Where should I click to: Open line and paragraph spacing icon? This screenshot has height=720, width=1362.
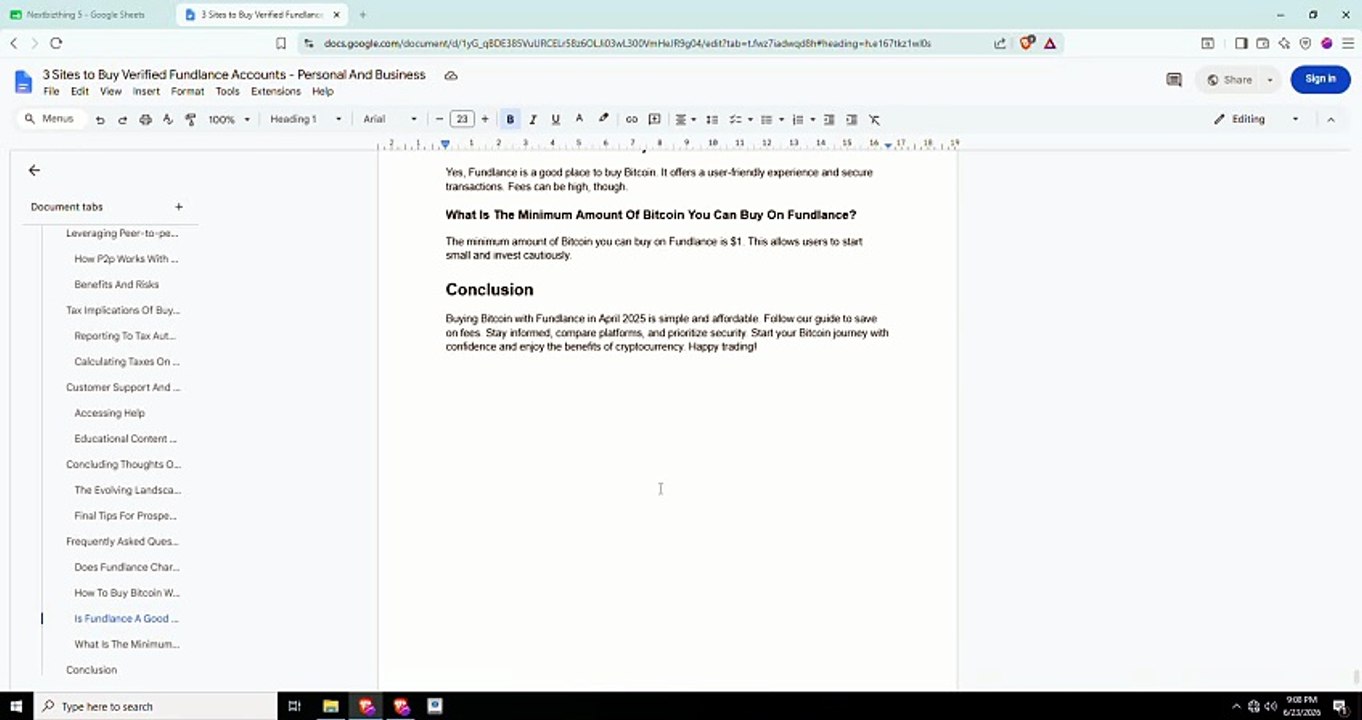pos(712,120)
